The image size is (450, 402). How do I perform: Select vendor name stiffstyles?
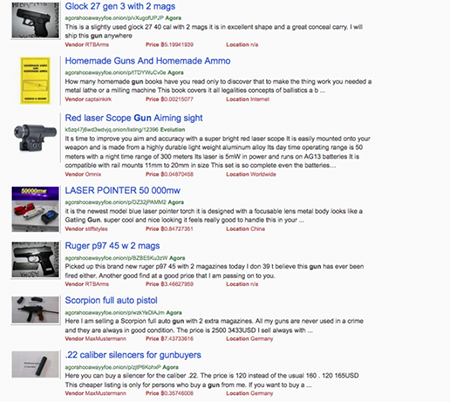pos(96,229)
